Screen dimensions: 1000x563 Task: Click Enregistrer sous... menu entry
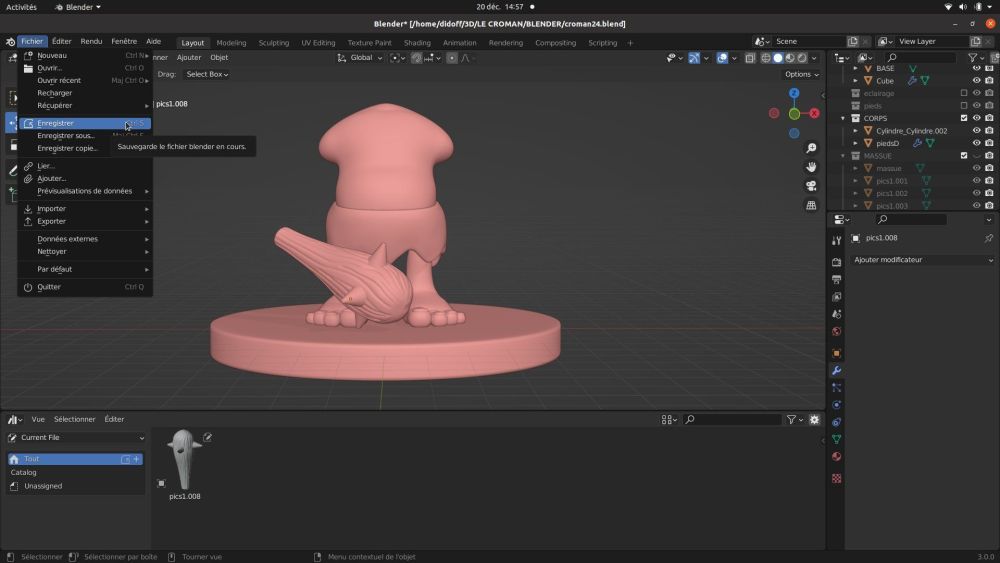[85, 136]
